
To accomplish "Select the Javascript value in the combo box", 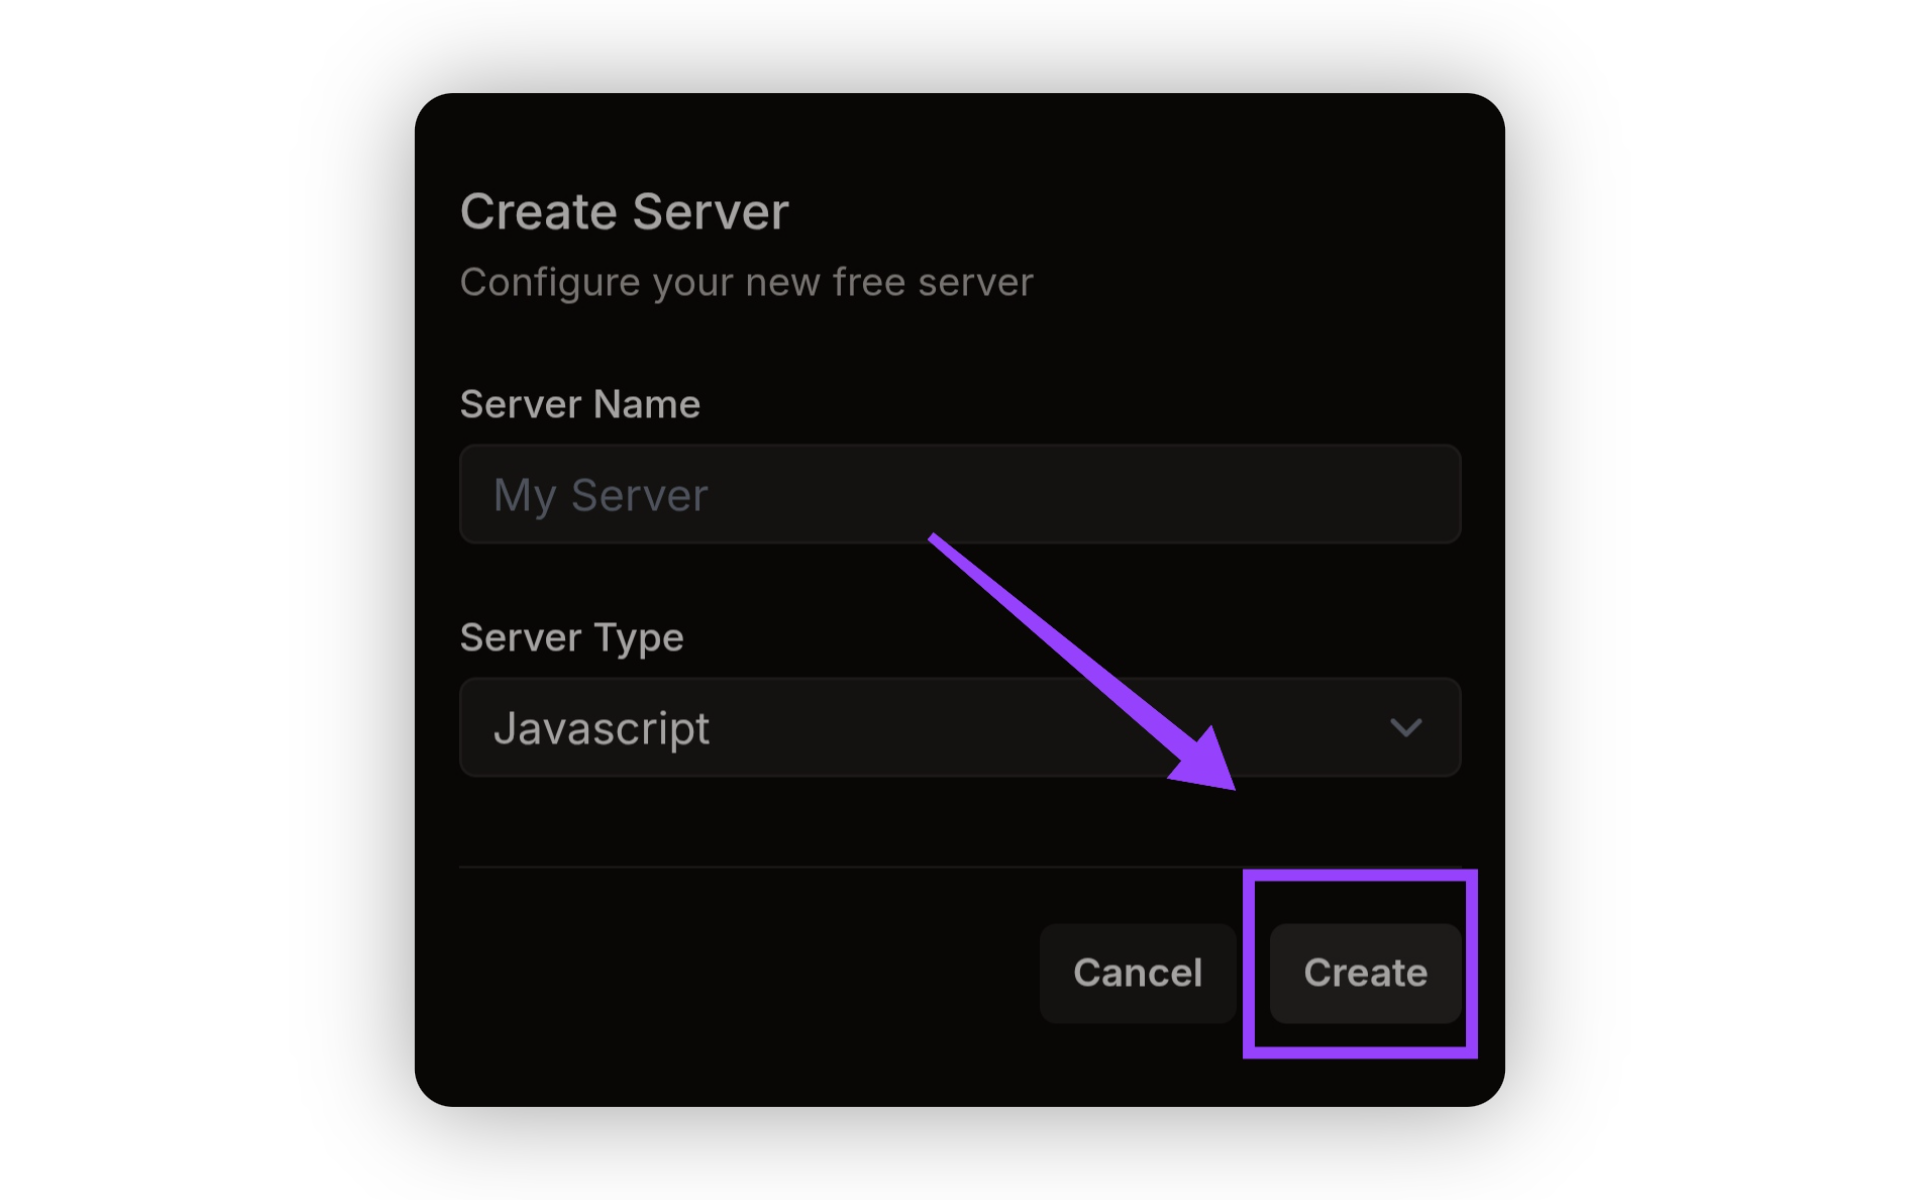I will 601,727.
